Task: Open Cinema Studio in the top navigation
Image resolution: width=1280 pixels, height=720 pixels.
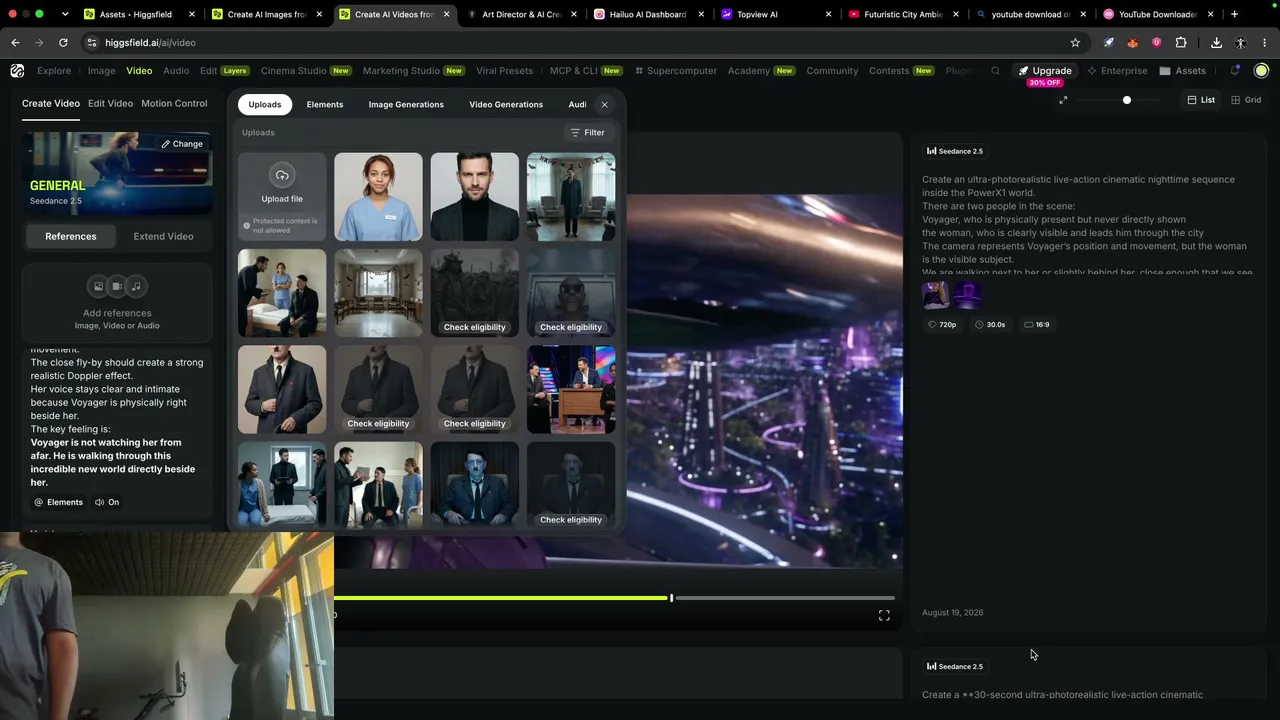Action: point(306,71)
